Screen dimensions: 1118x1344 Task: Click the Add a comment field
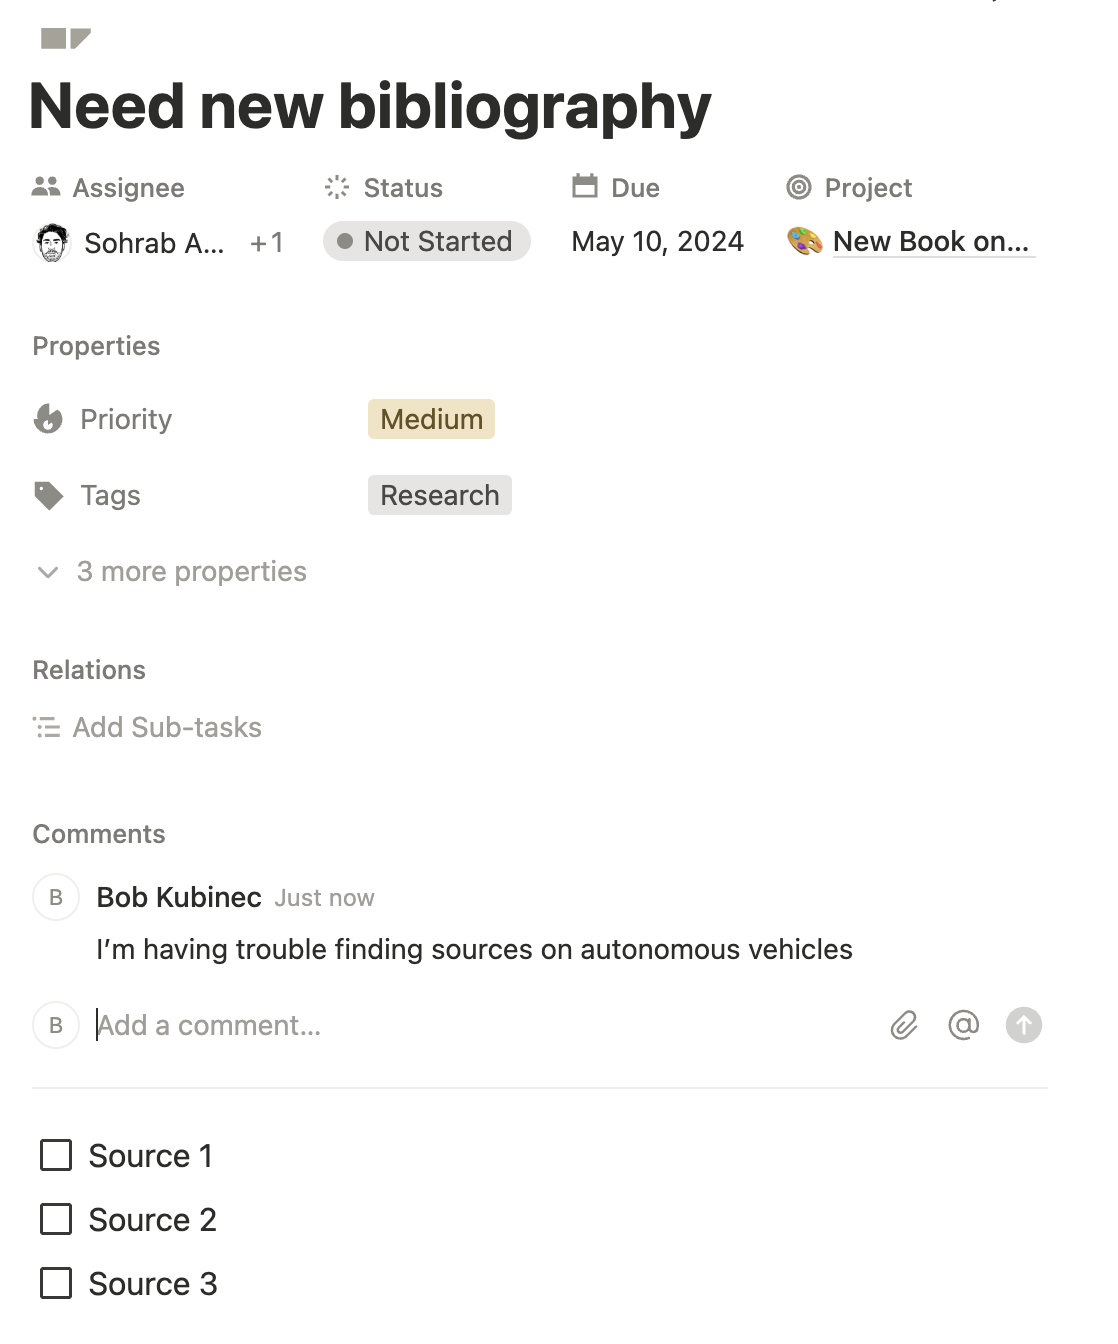coord(480,1025)
